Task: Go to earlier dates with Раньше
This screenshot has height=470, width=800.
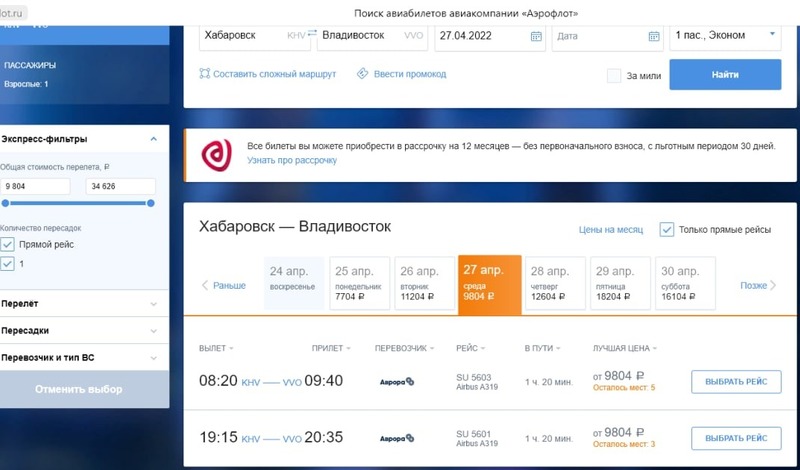Action: [224, 285]
